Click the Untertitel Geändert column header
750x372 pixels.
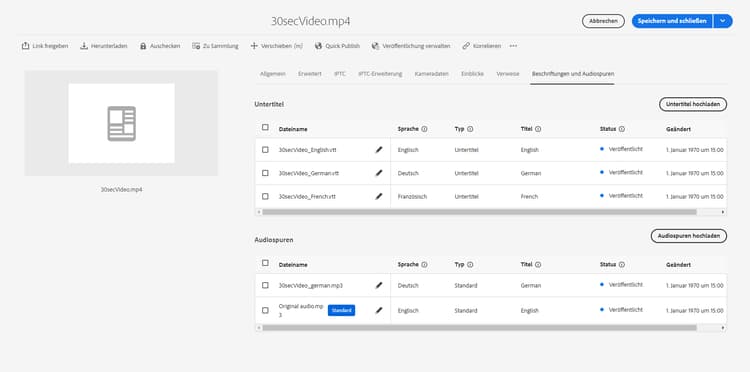678,129
